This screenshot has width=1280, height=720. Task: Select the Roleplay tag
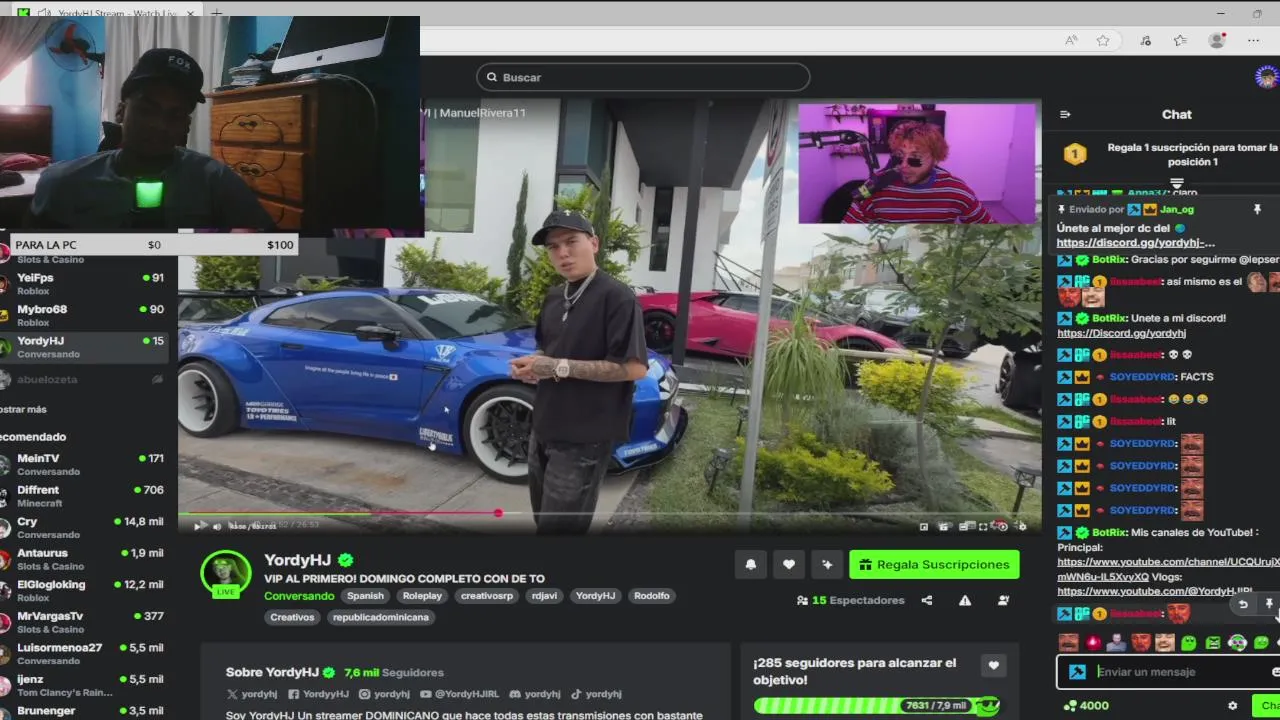point(422,596)
